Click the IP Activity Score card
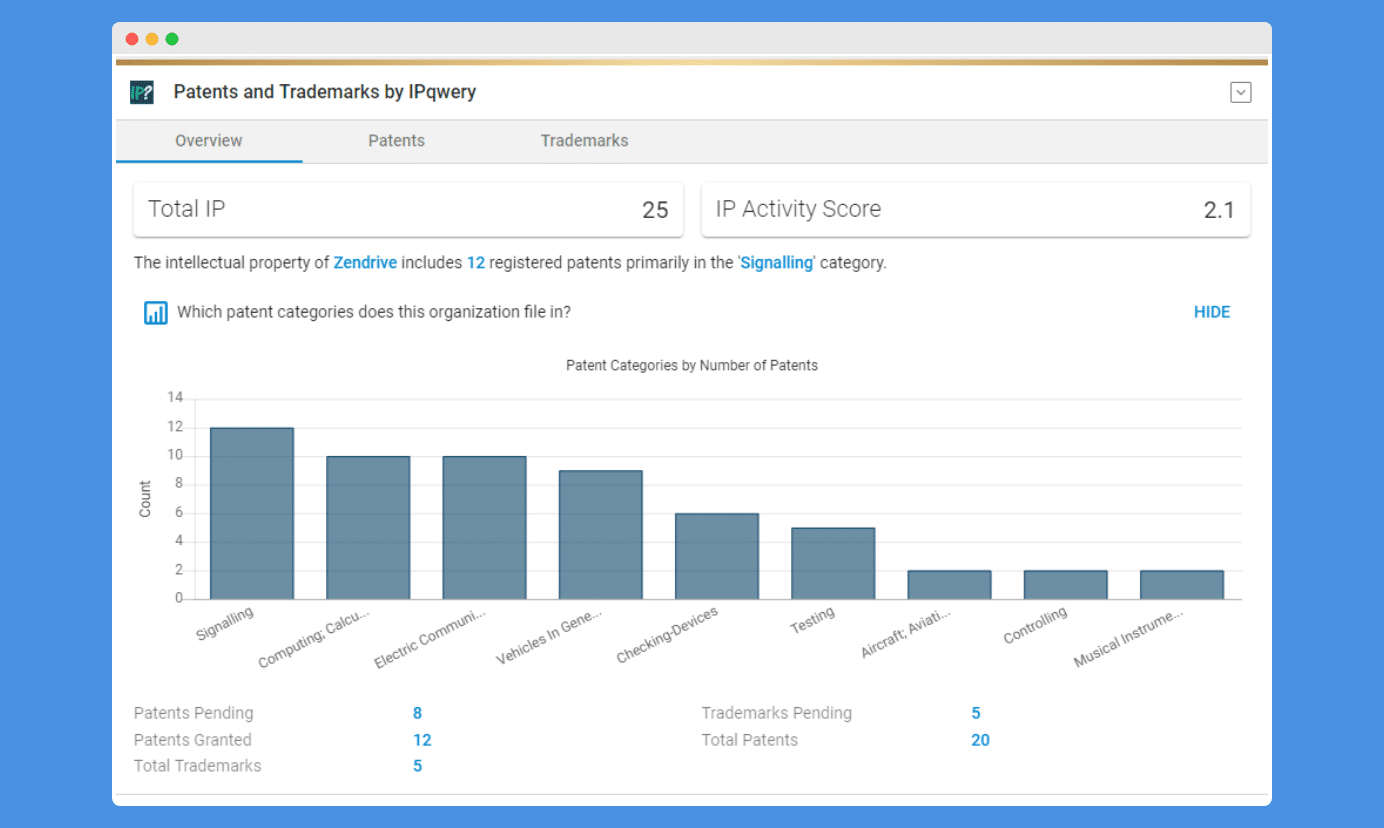 [976, 210]
